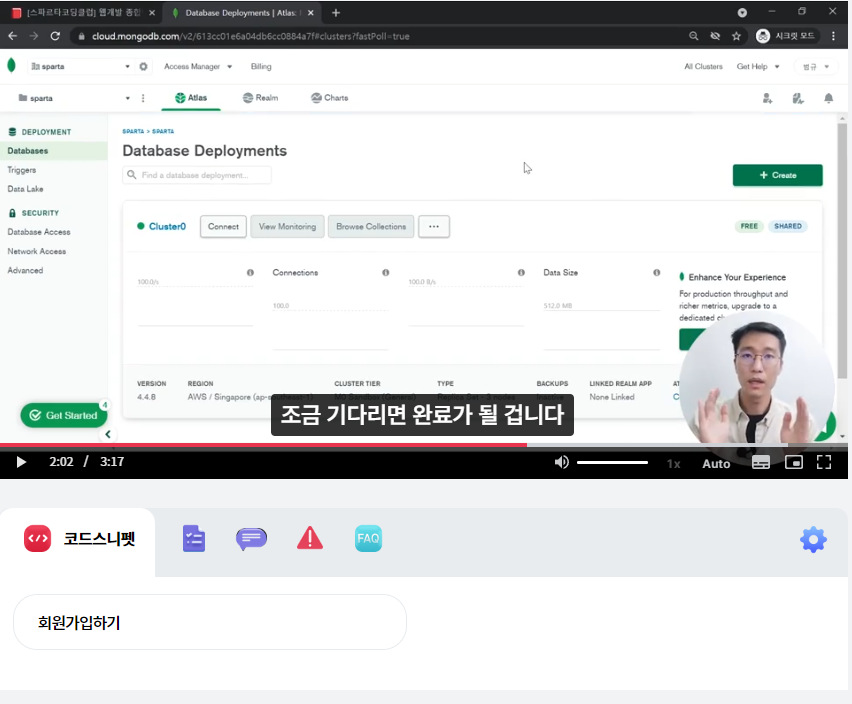Adjust the volume slider
This screenshot has width=852, height=704.
612,462
